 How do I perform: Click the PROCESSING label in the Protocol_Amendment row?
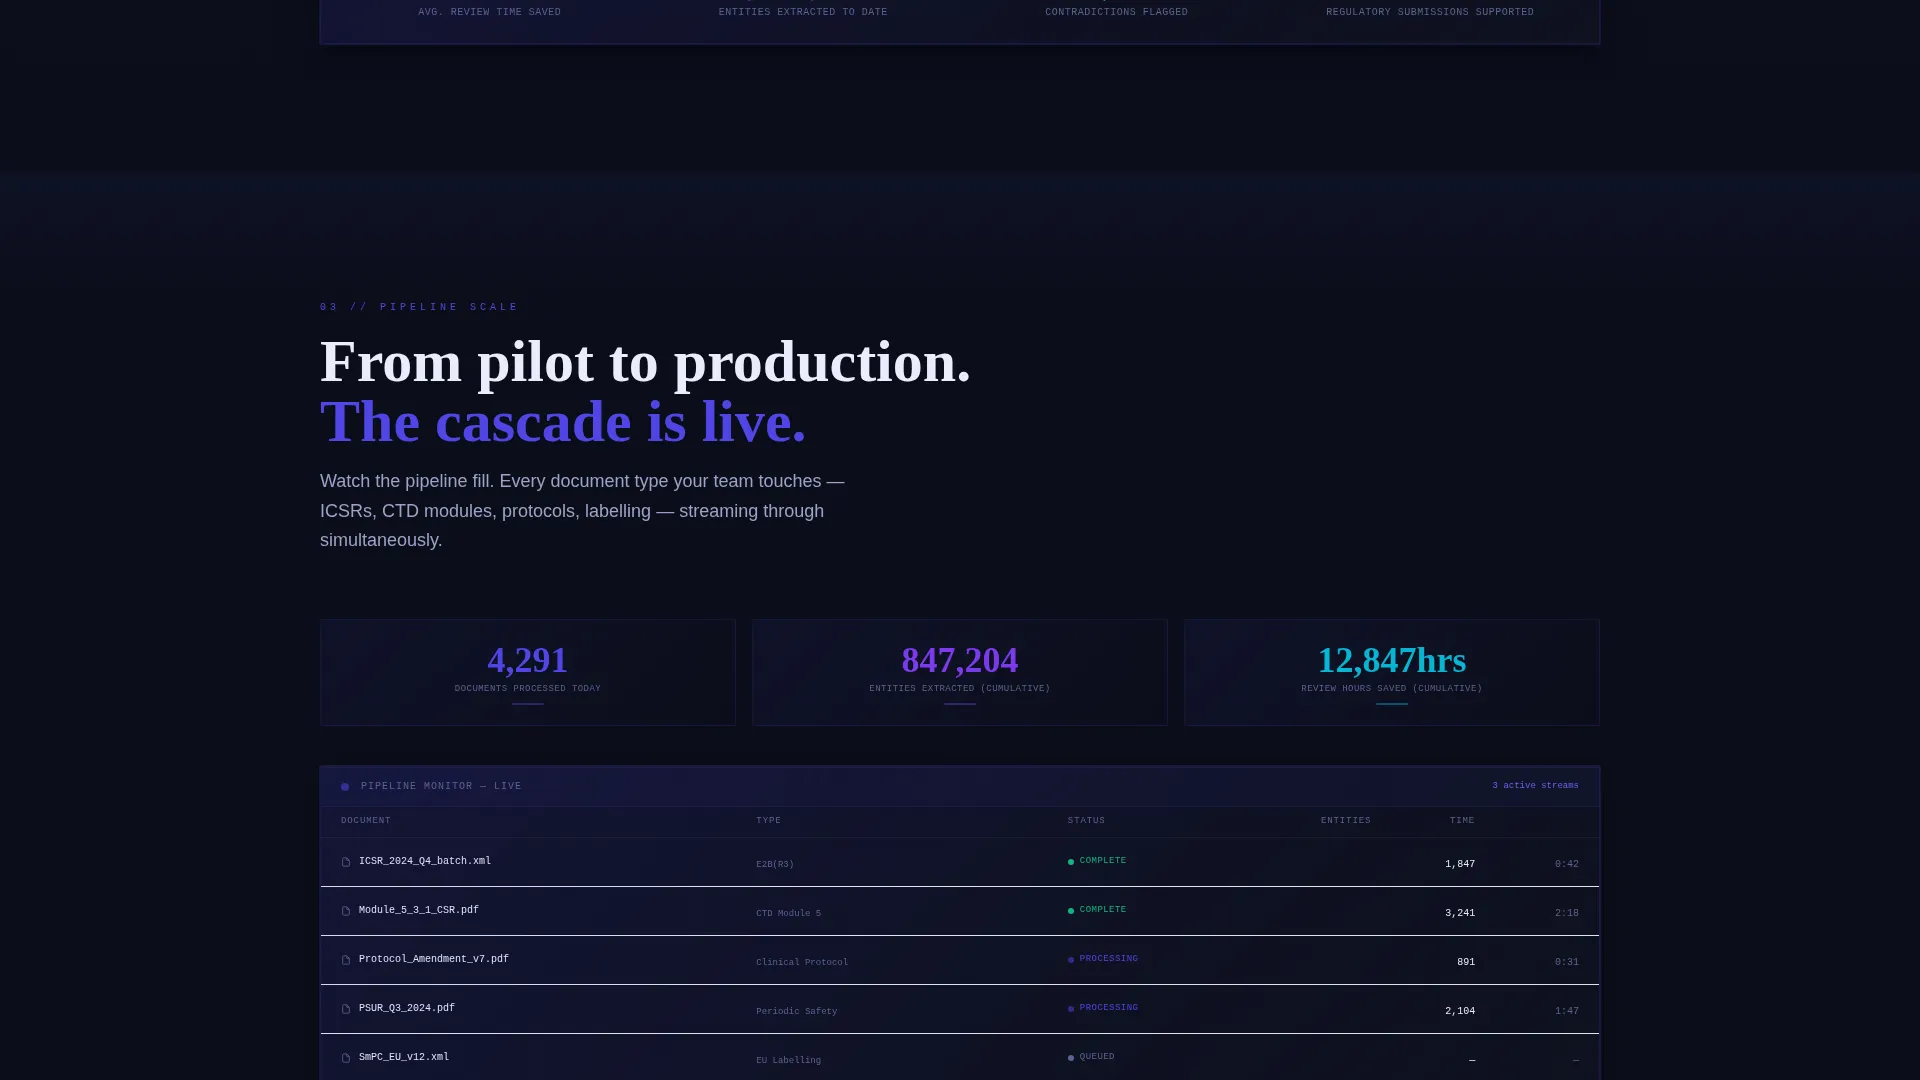point(1109,959)
